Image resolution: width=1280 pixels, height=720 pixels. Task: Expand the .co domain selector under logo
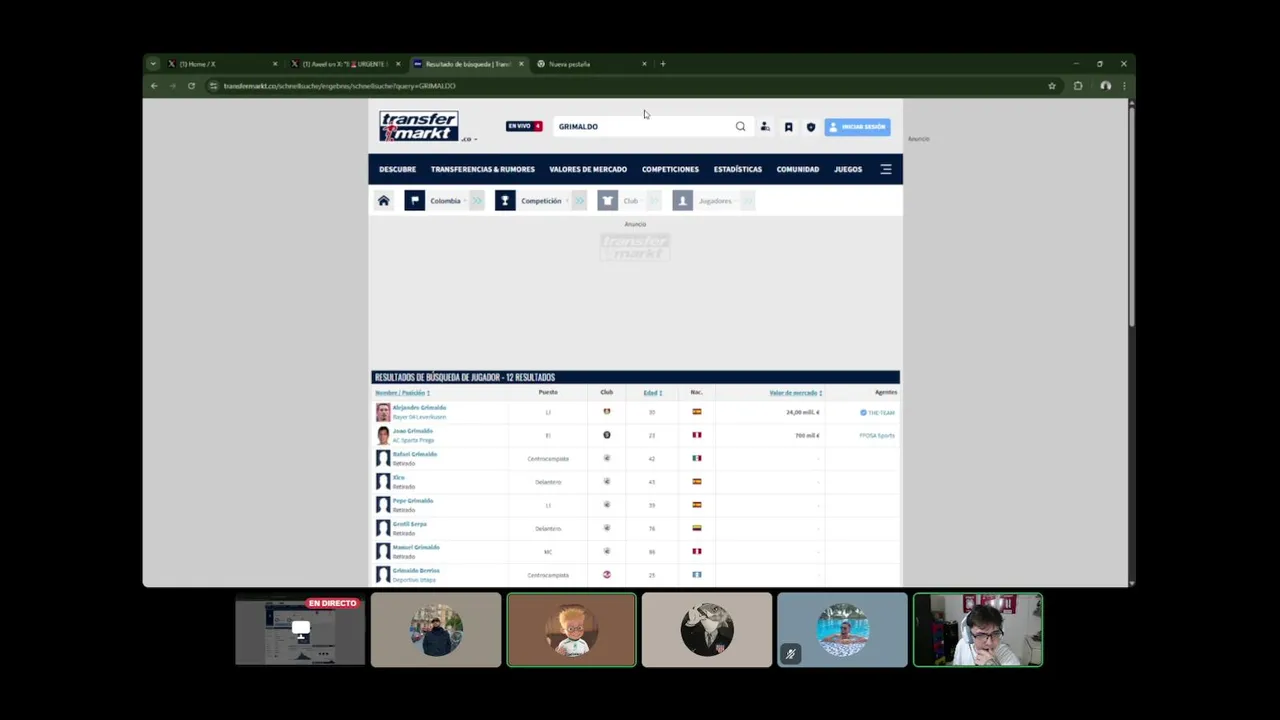pos(469,139)
